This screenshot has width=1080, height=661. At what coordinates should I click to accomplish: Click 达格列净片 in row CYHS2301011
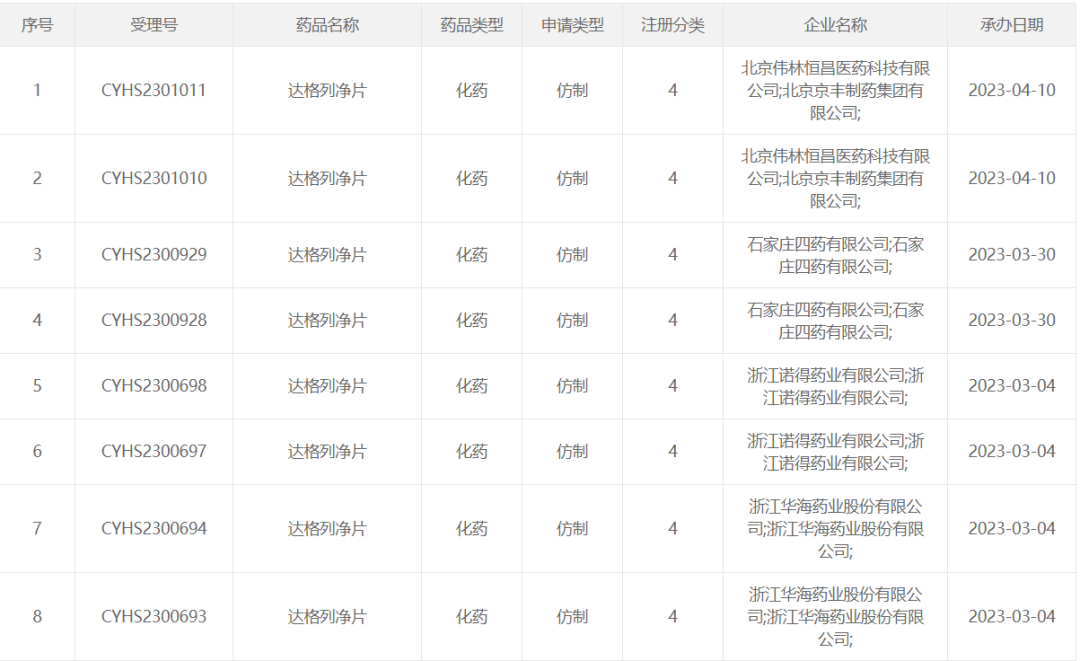[x=327, y=90]
